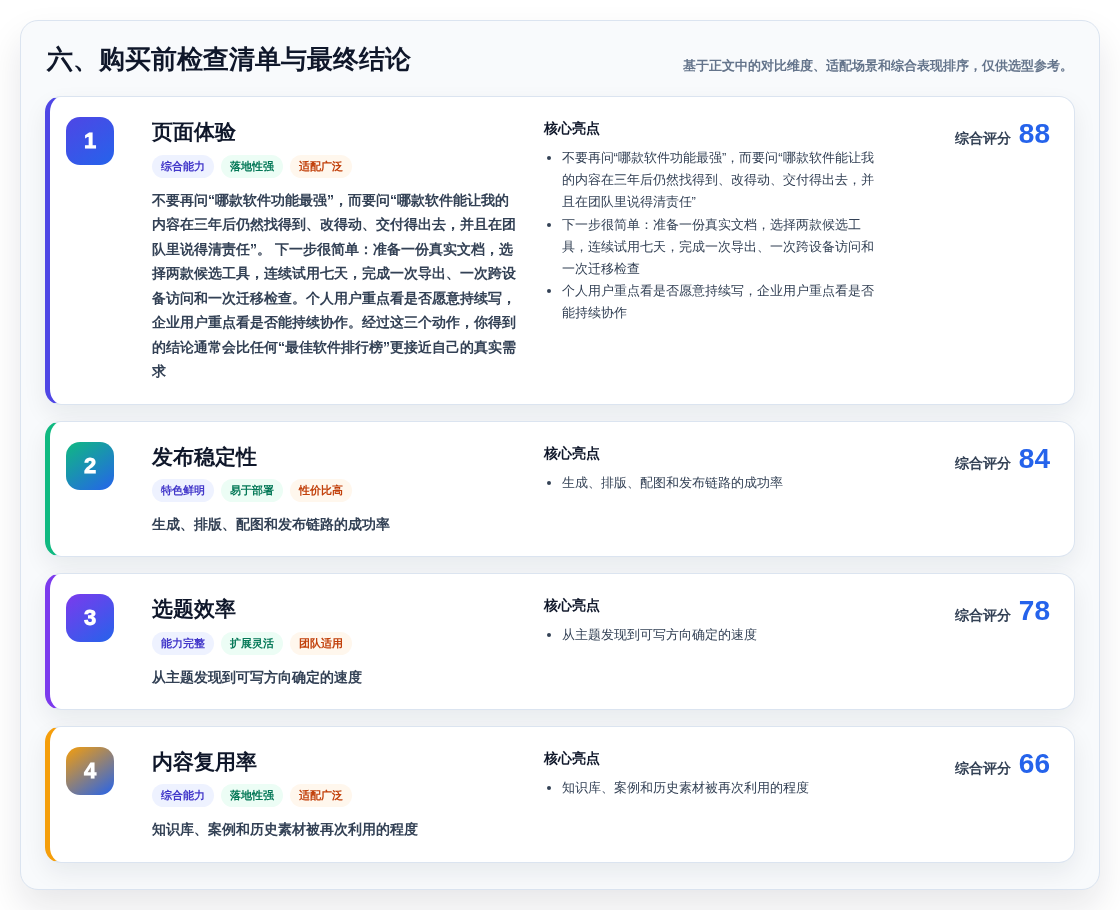The image size is (1120, 910).
Task: Select the 特色鲜明 tag
Action: pyautogui.click(x=183, y=491)
